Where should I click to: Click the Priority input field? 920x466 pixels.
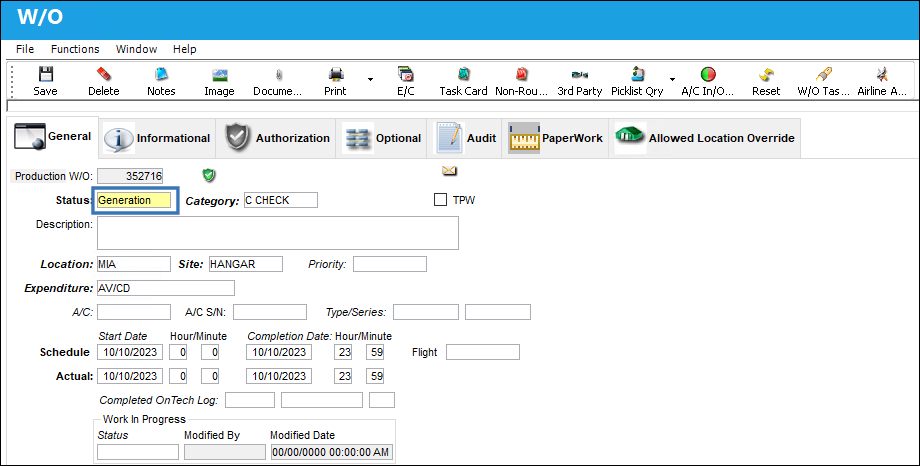390,264
